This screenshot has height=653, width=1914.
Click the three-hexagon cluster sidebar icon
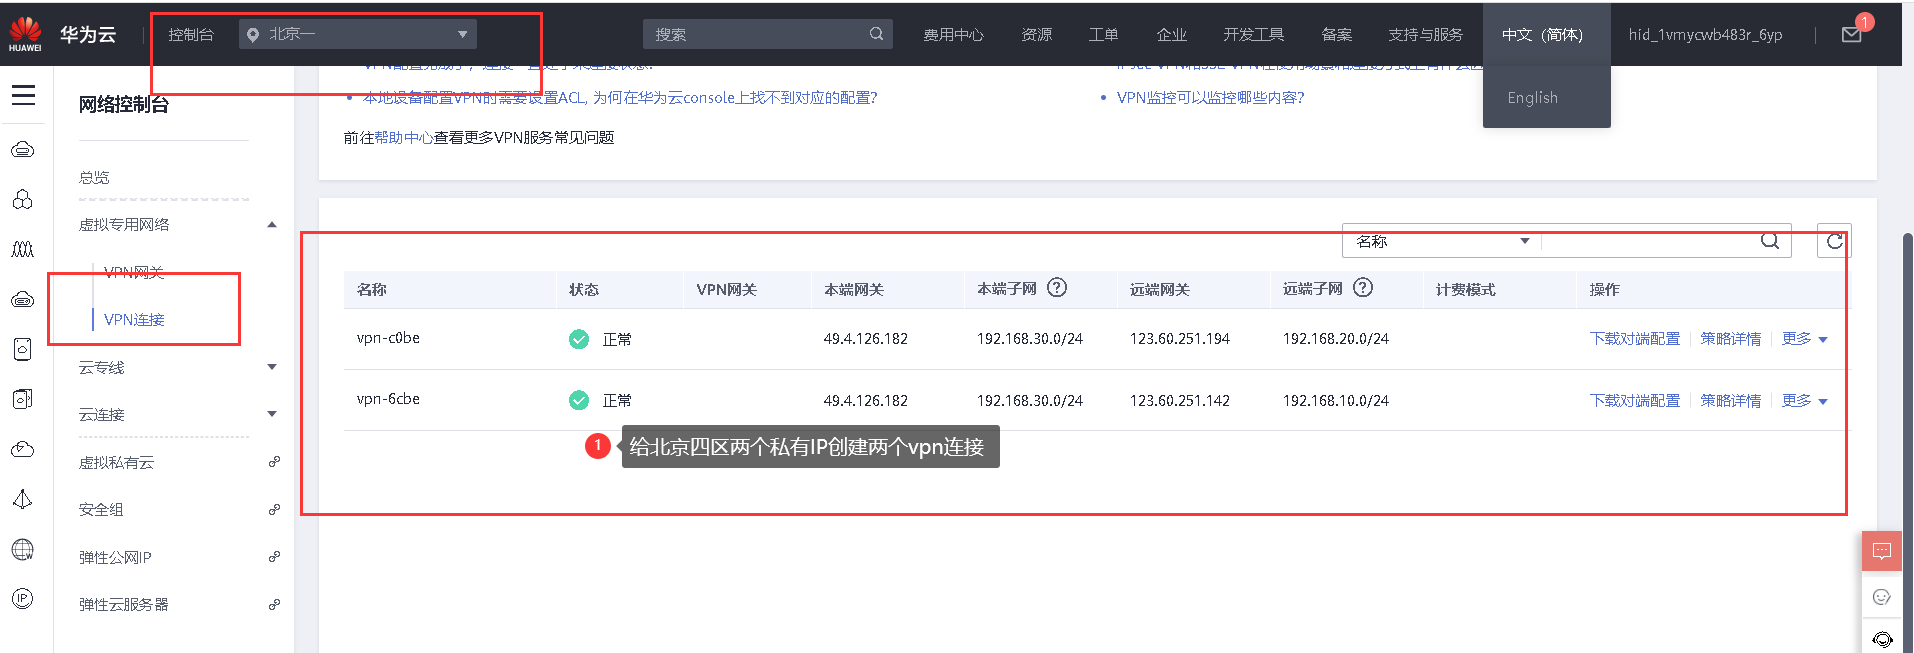[22, 199]
